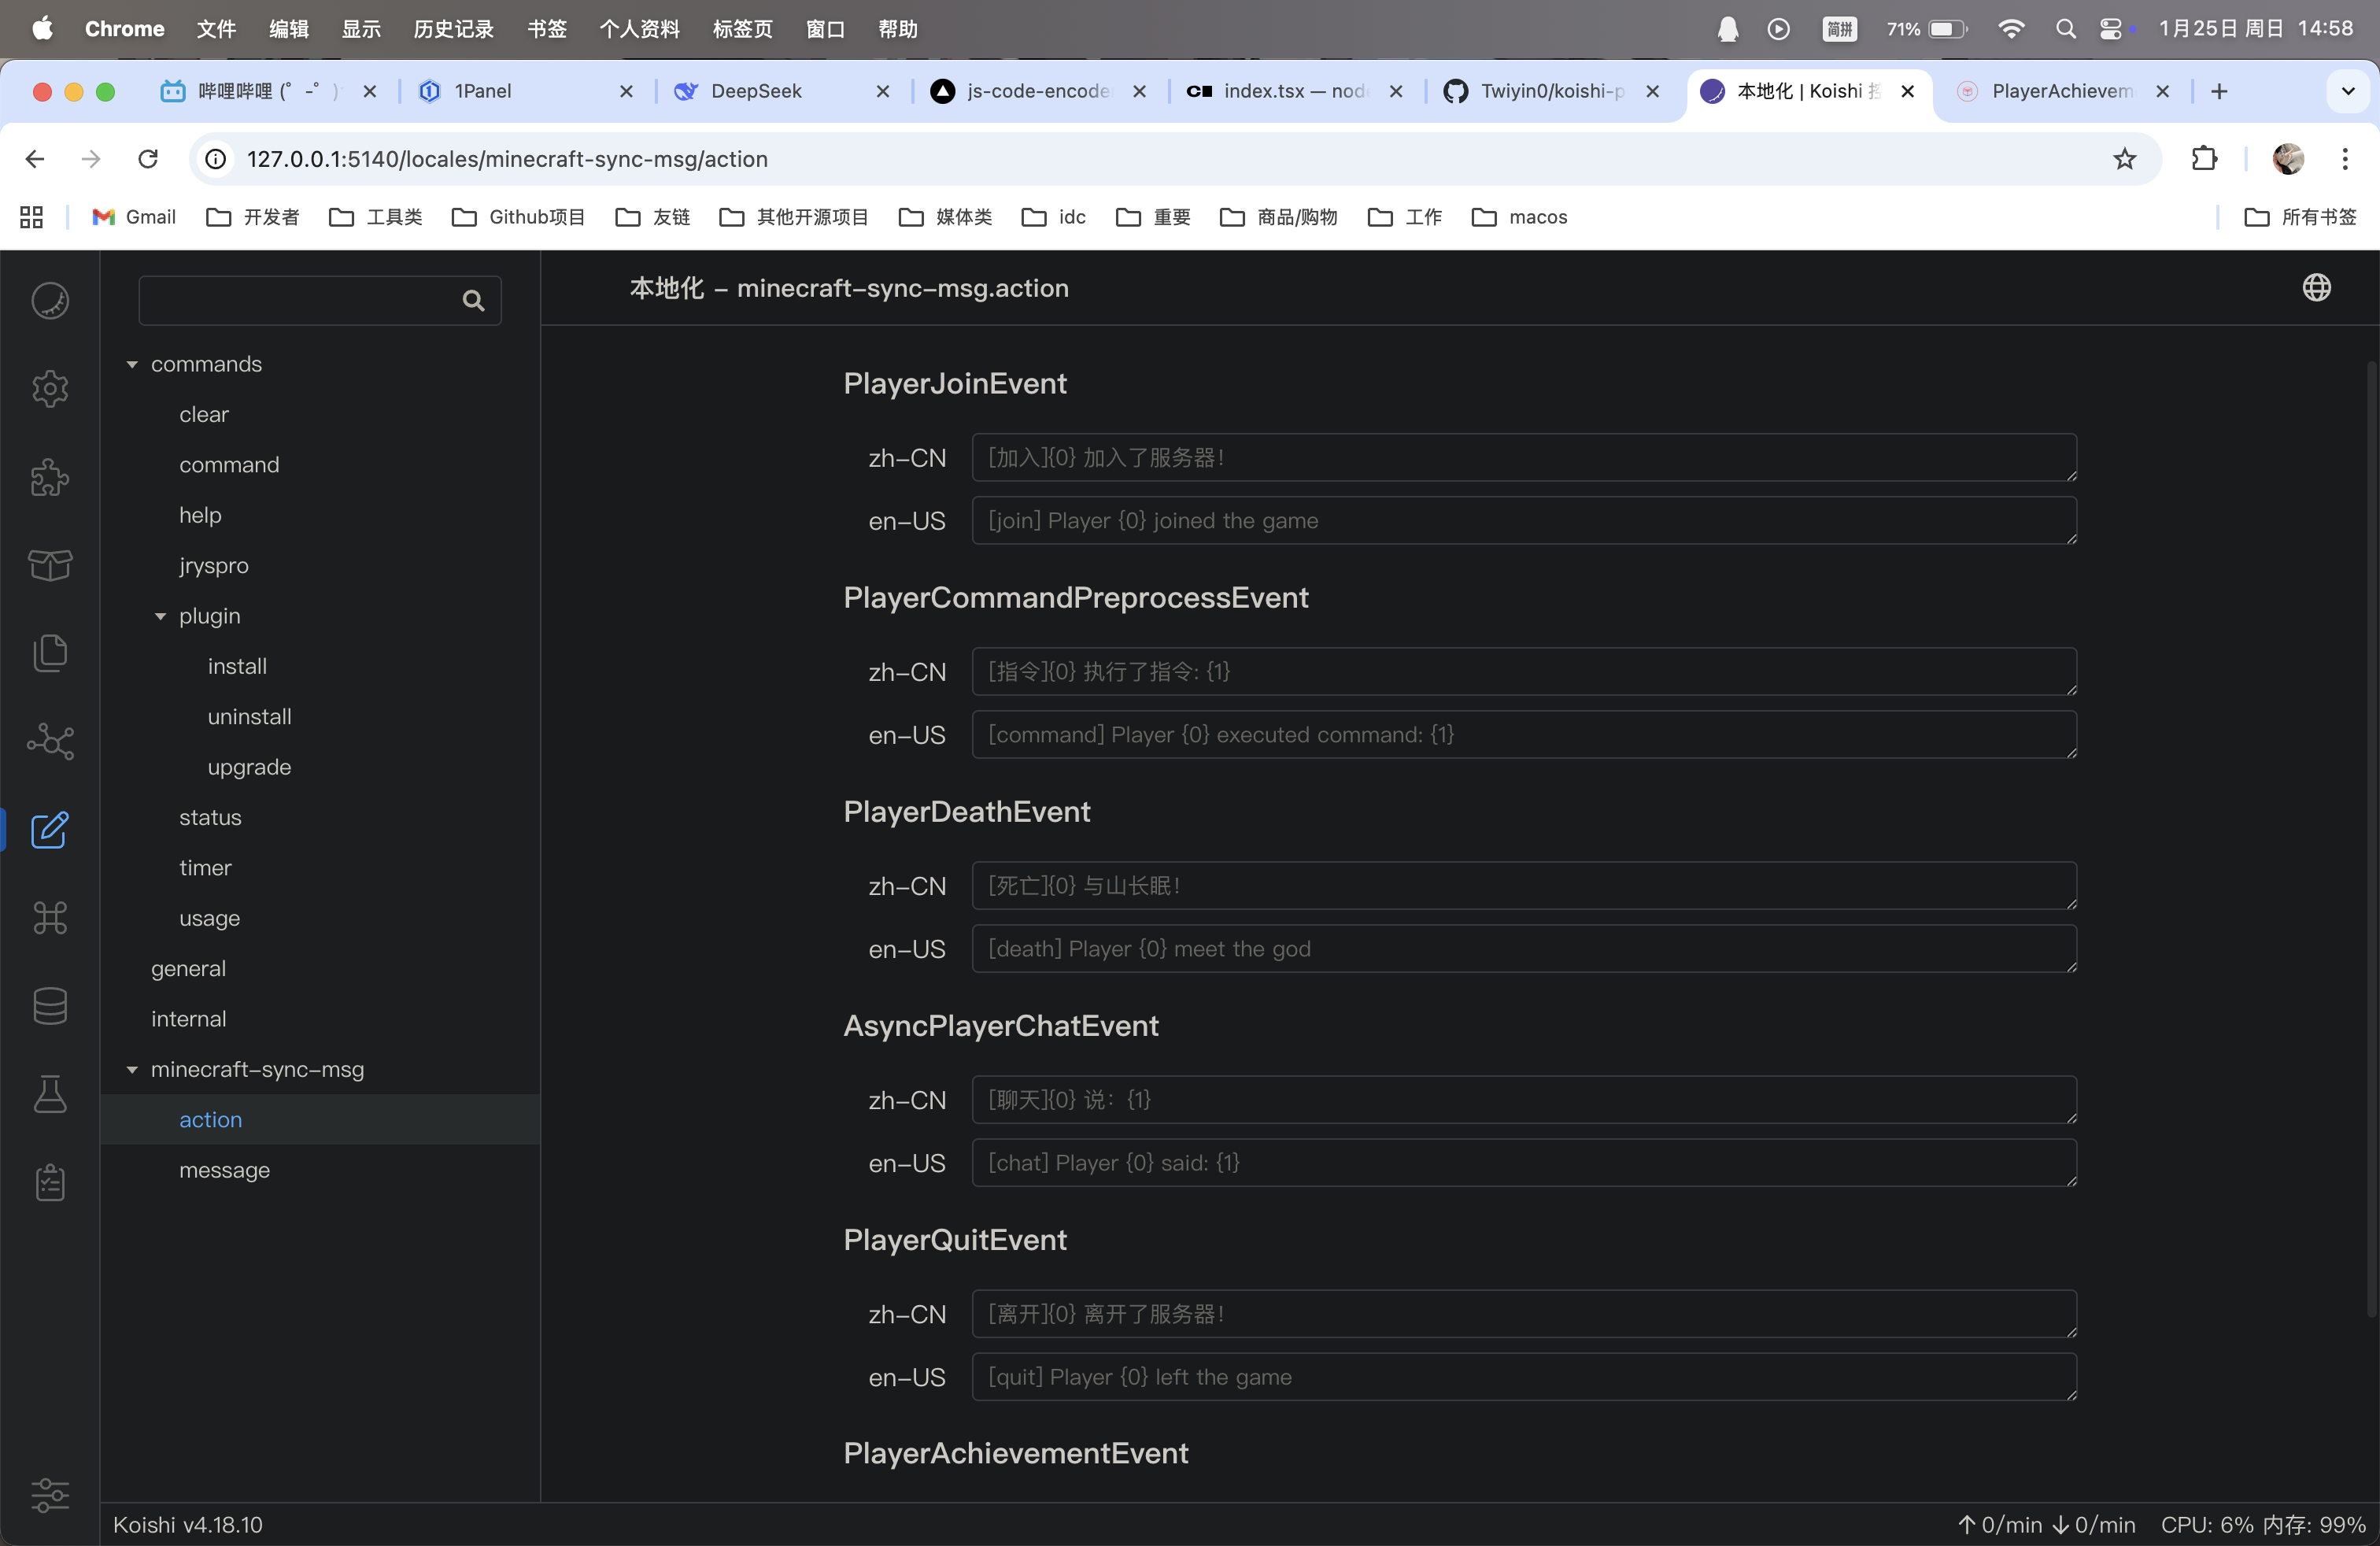Click the dependency box sidebar icon
Viewport: 2380px width, 1546px height.
point(49,565)
